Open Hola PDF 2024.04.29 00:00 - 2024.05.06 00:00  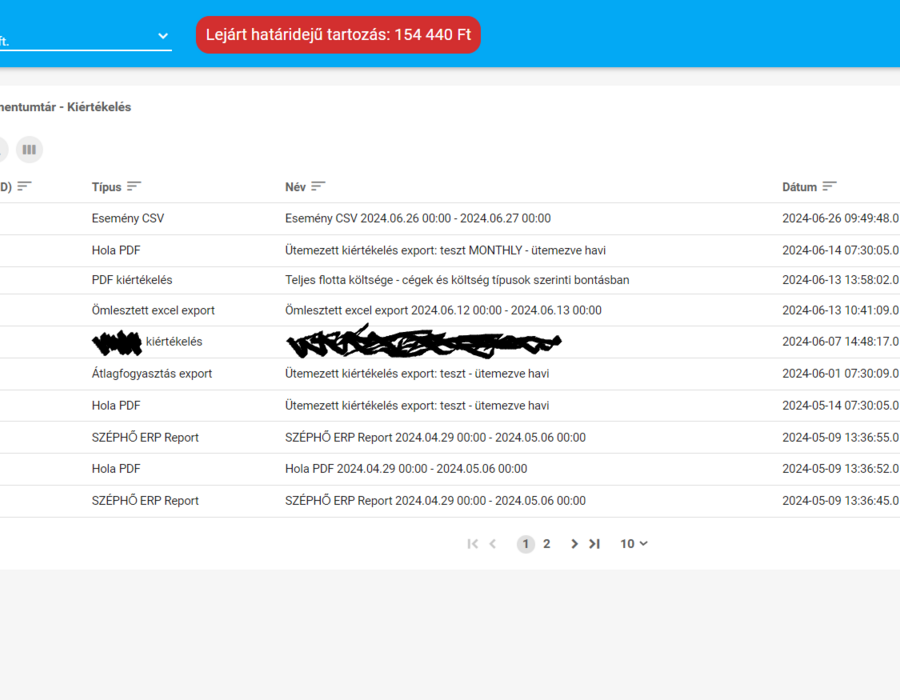(x=406, y=469)
